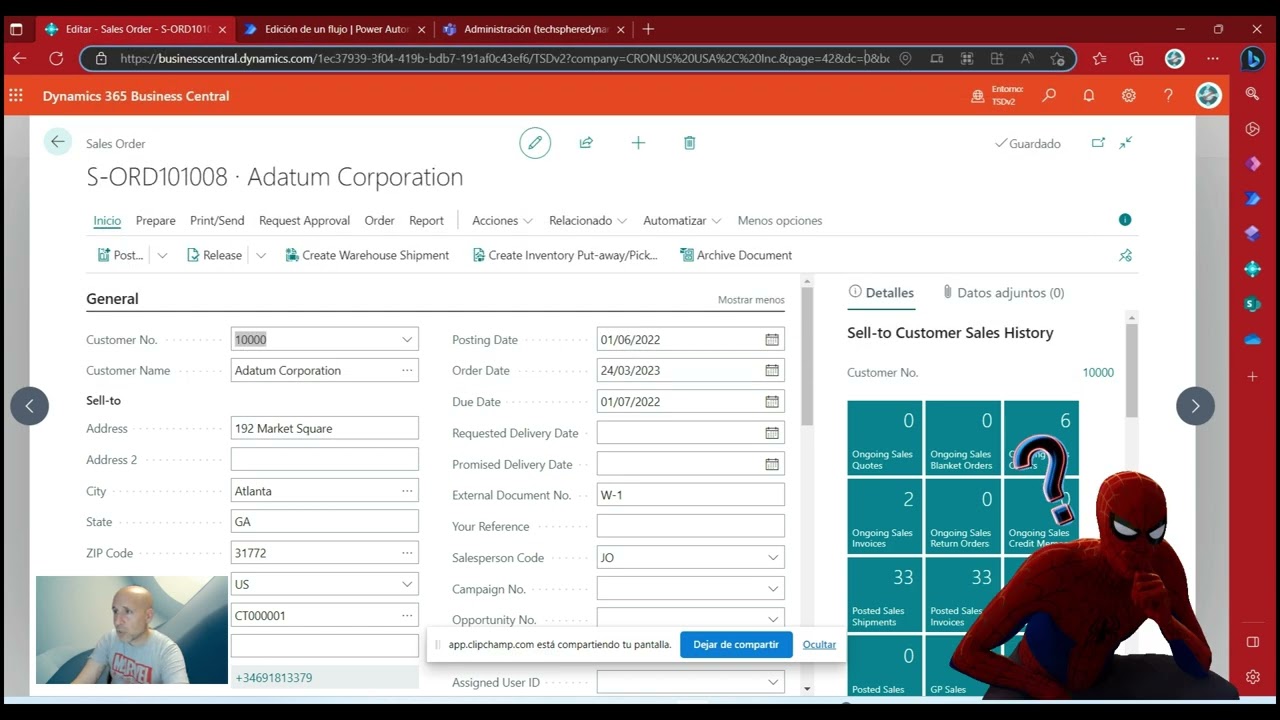1280x720 pixels.
Task: Click the back arrow beside Sales Order
Action: 58,142
